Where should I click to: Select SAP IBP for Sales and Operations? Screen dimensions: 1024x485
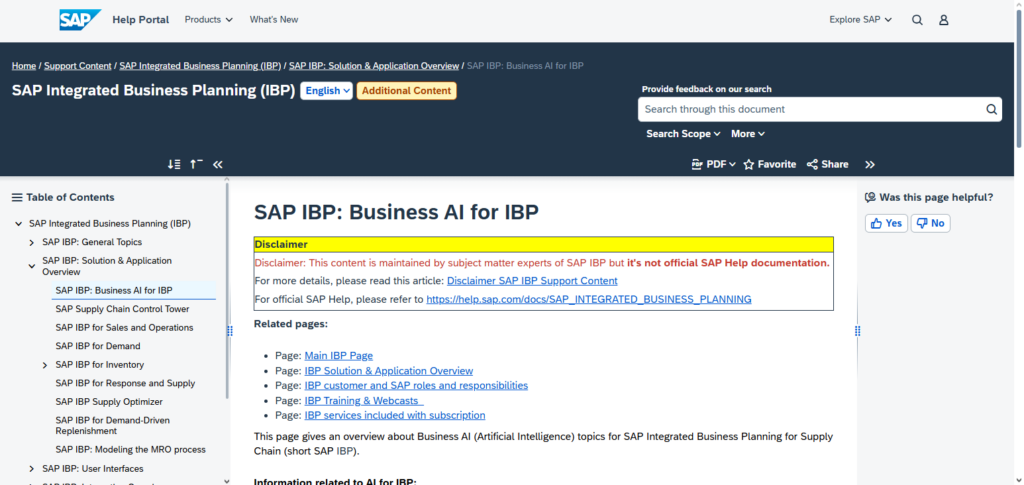pyautogui.click(x=124, y=328)
